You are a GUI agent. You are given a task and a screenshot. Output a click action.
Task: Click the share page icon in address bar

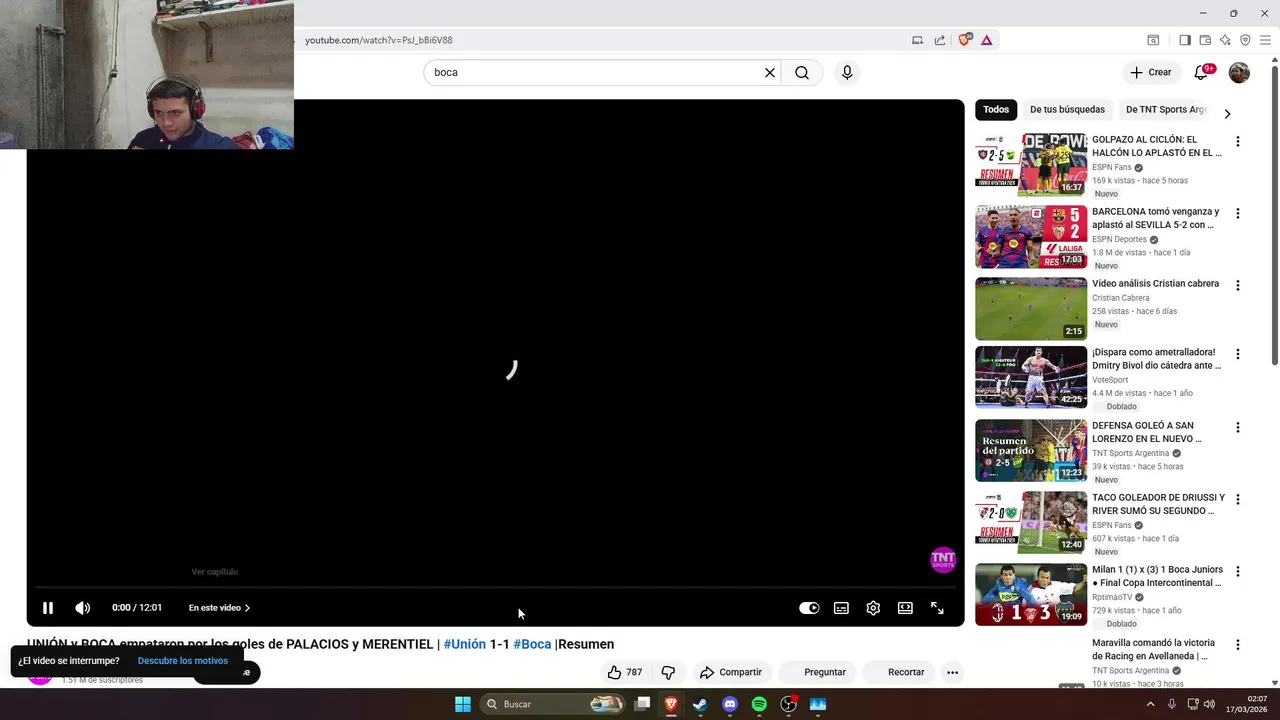point(940,40)
